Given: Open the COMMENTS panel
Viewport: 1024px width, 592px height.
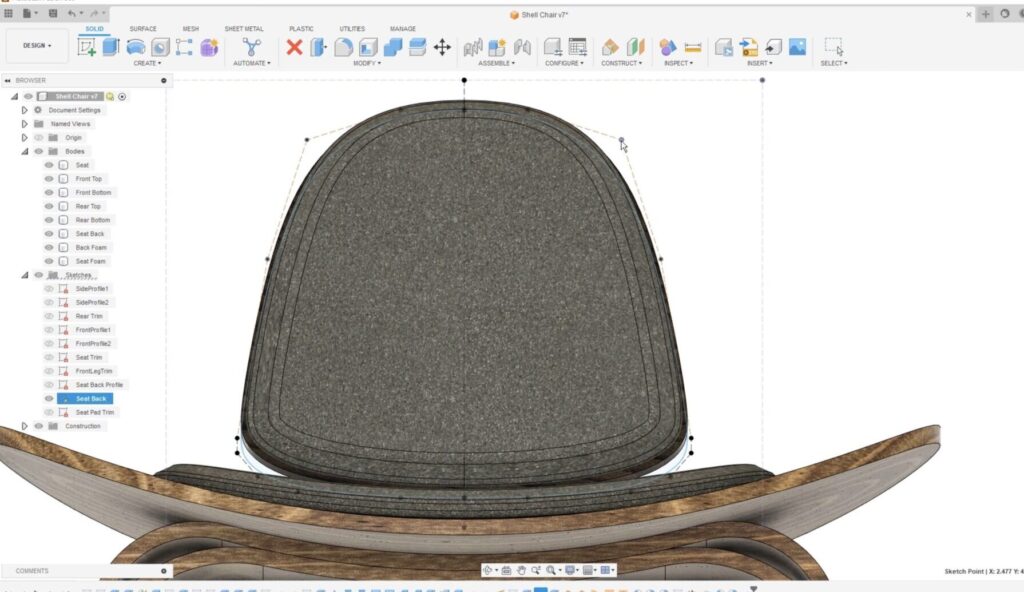Looking at the screenshot, I should pos(30,570).
